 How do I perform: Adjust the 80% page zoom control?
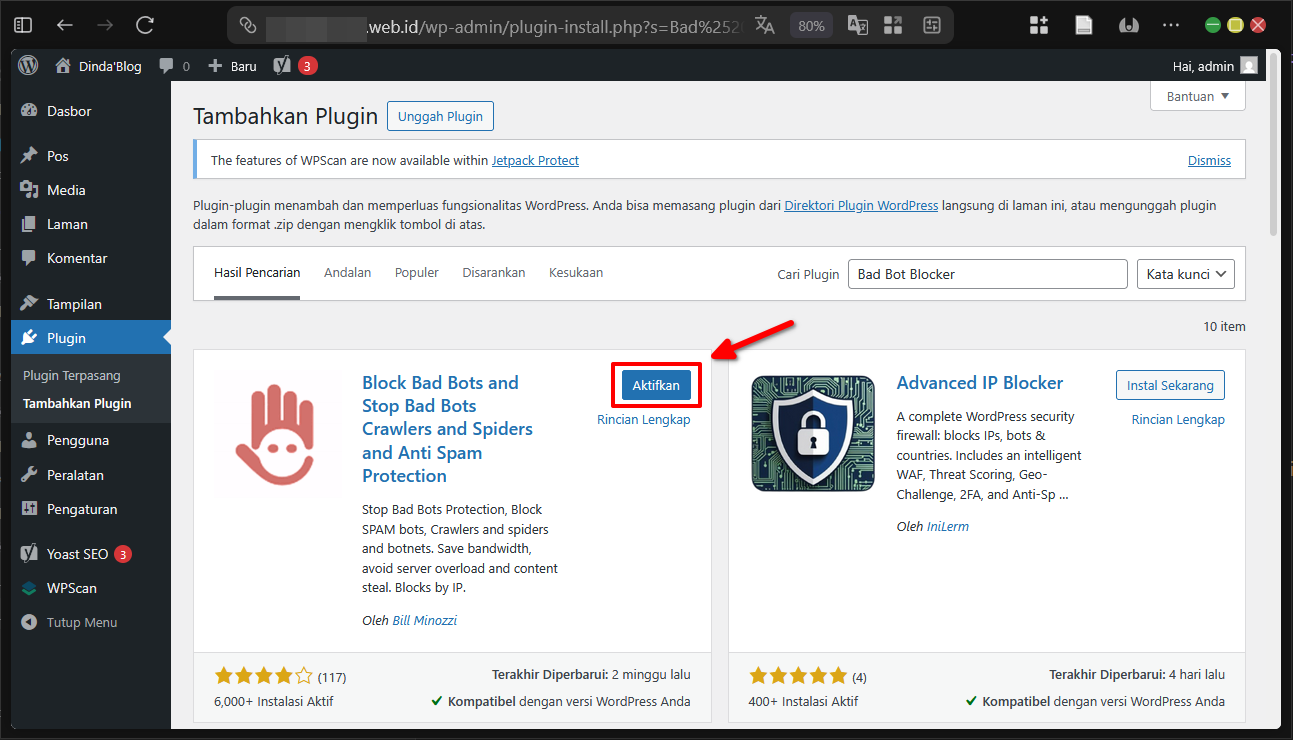click(811, 25)
